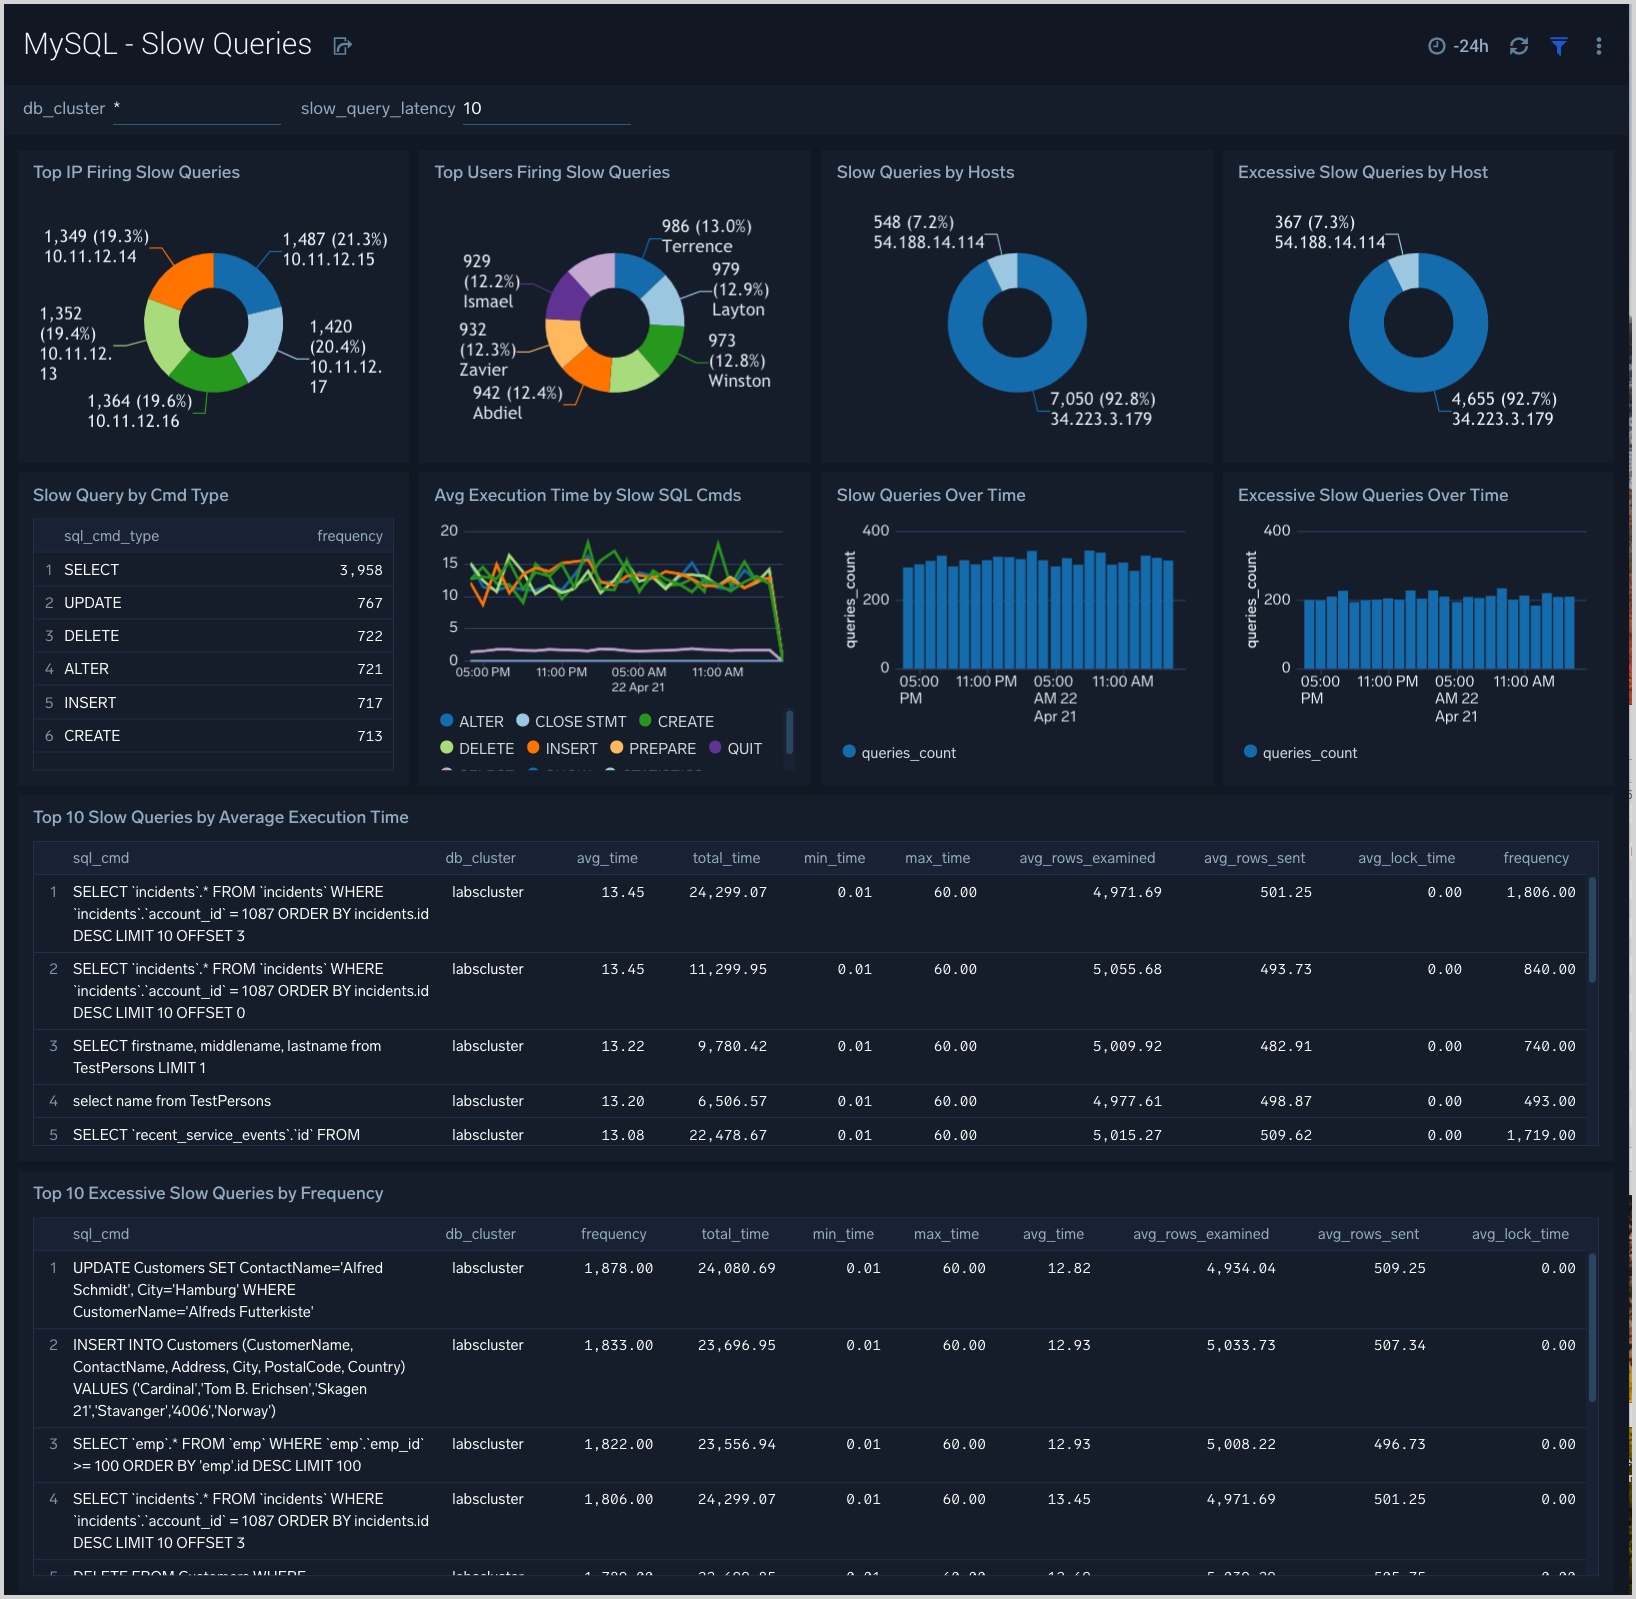Click the share icon beside the dashboard title

pos(342,45)
